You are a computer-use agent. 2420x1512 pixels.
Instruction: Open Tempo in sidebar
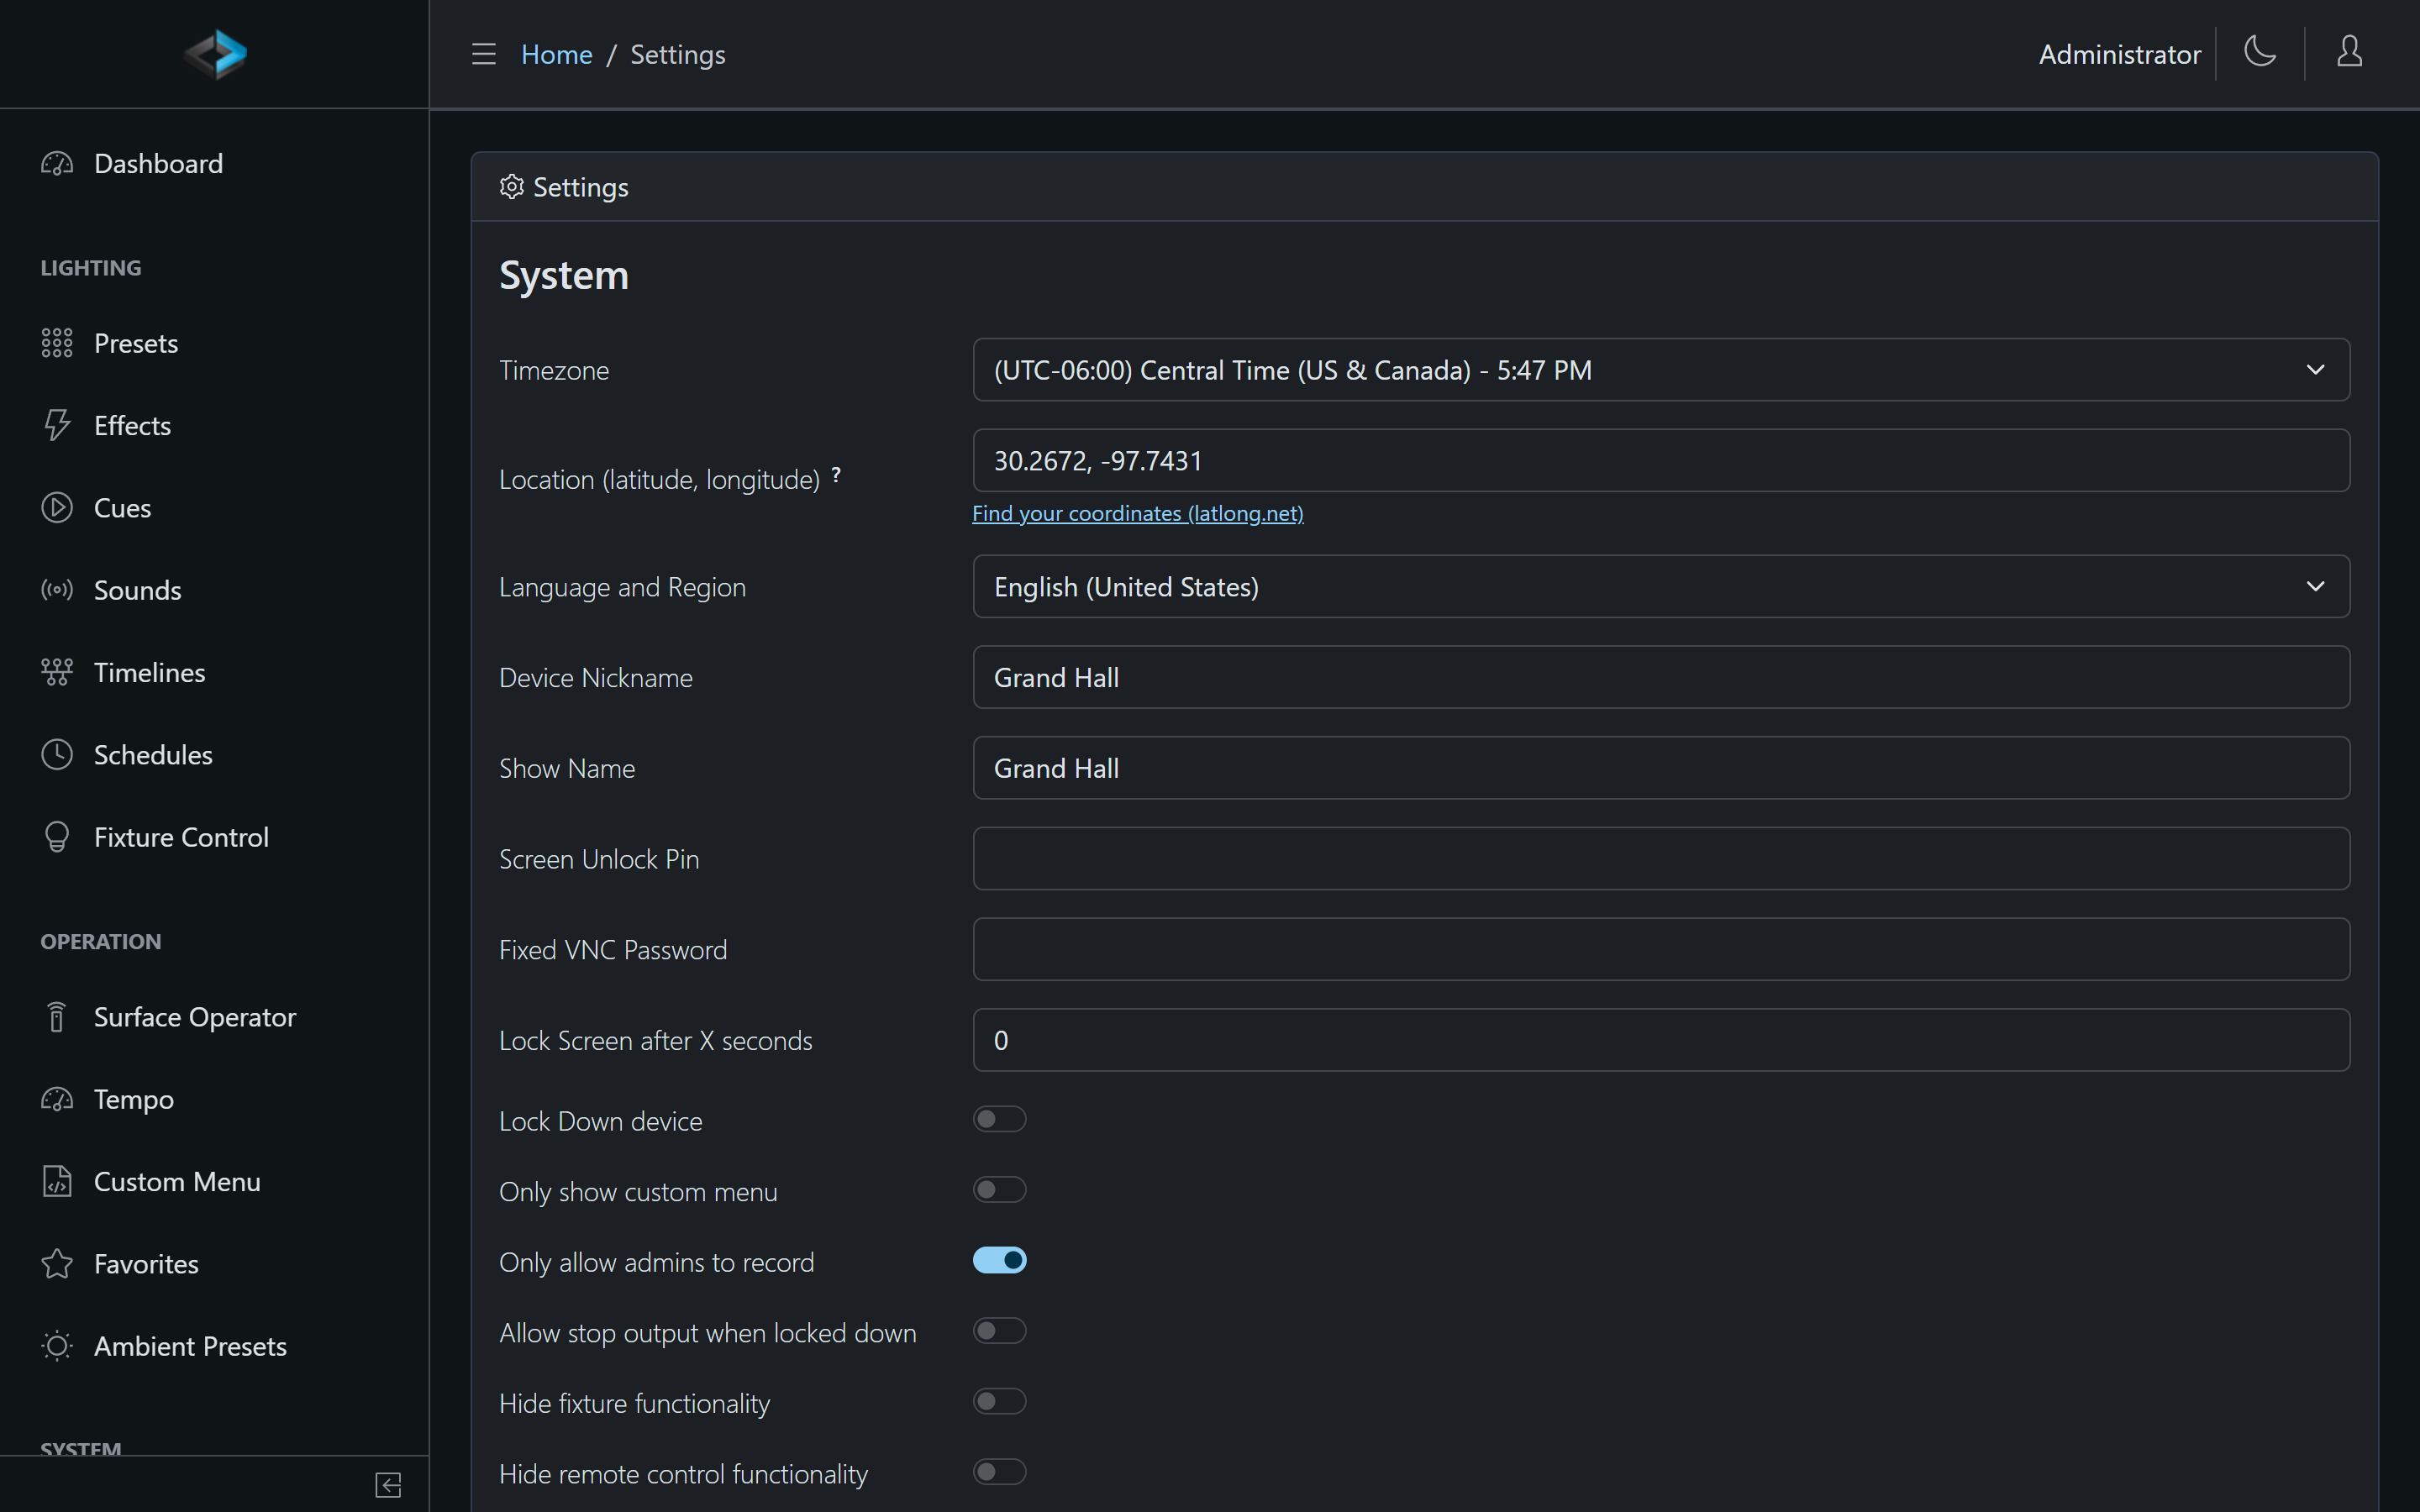click(134, 1099)
